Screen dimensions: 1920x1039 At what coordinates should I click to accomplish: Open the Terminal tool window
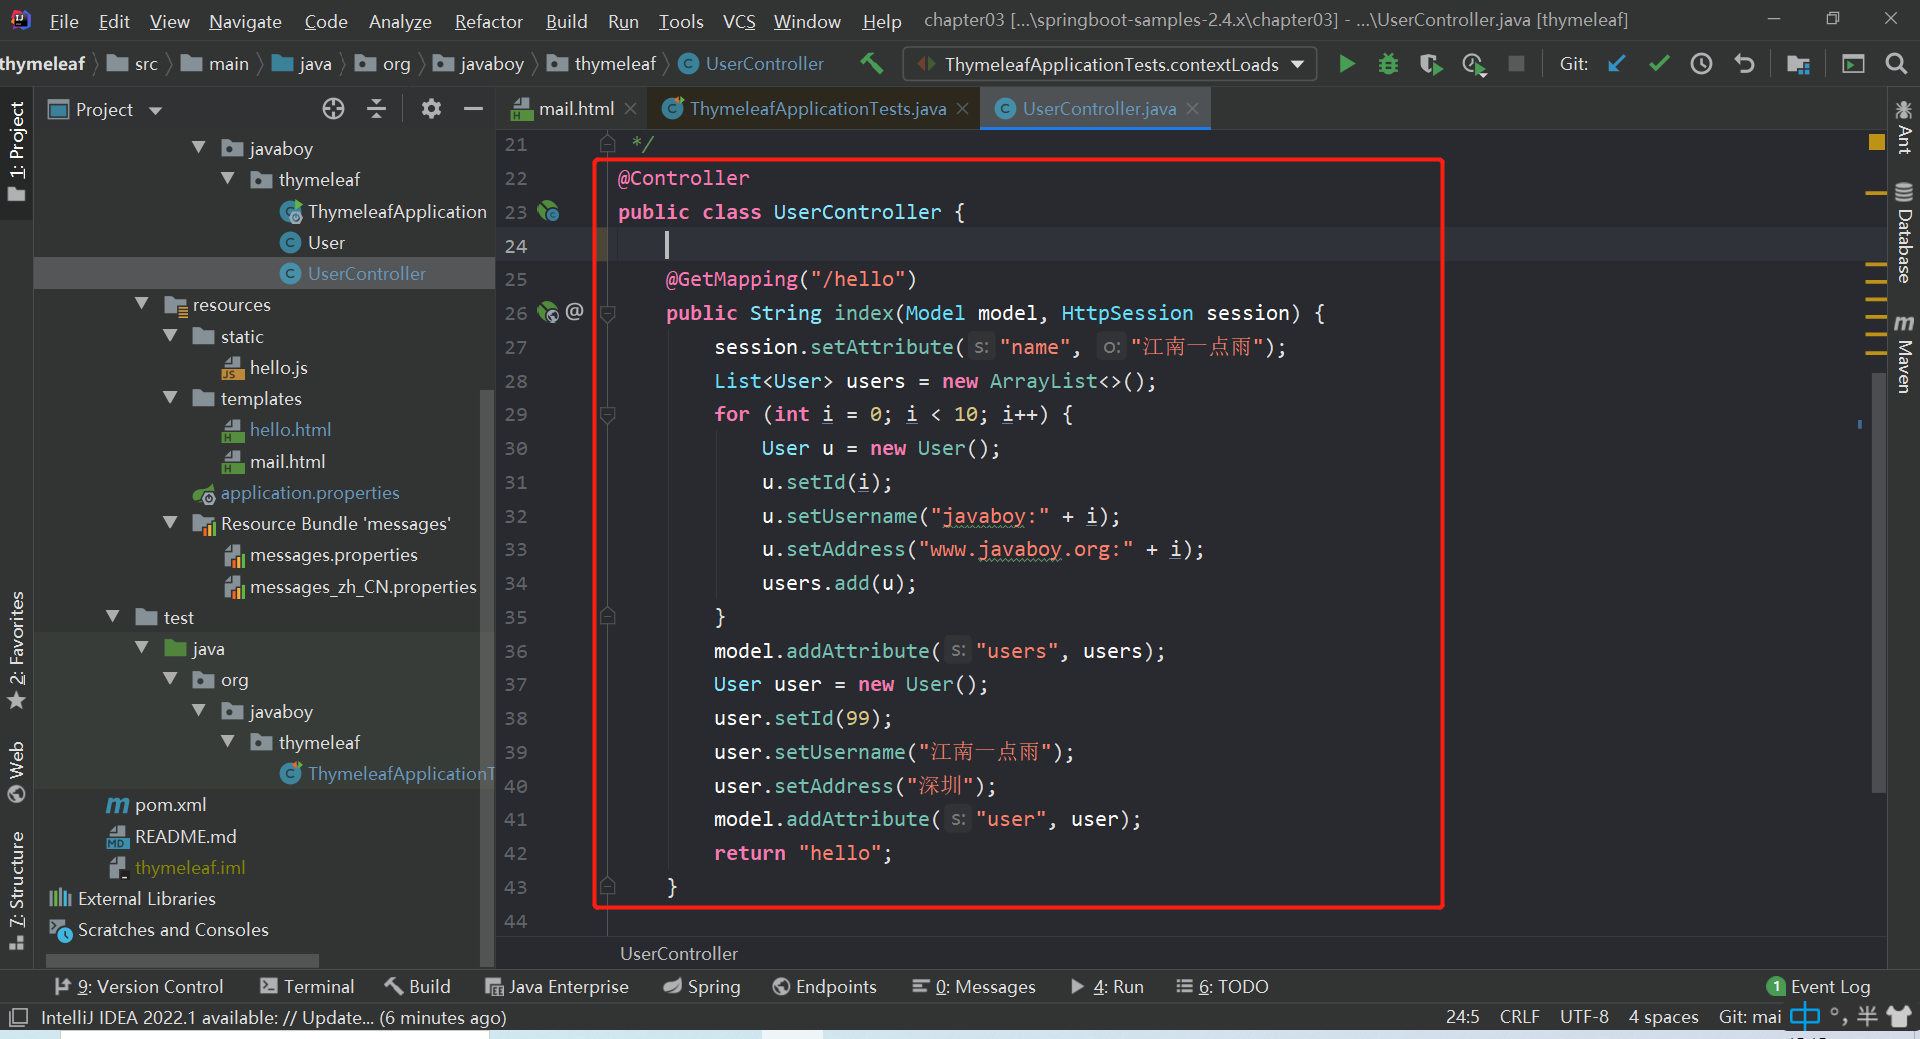pyautogui.click(x=307, y=986)
